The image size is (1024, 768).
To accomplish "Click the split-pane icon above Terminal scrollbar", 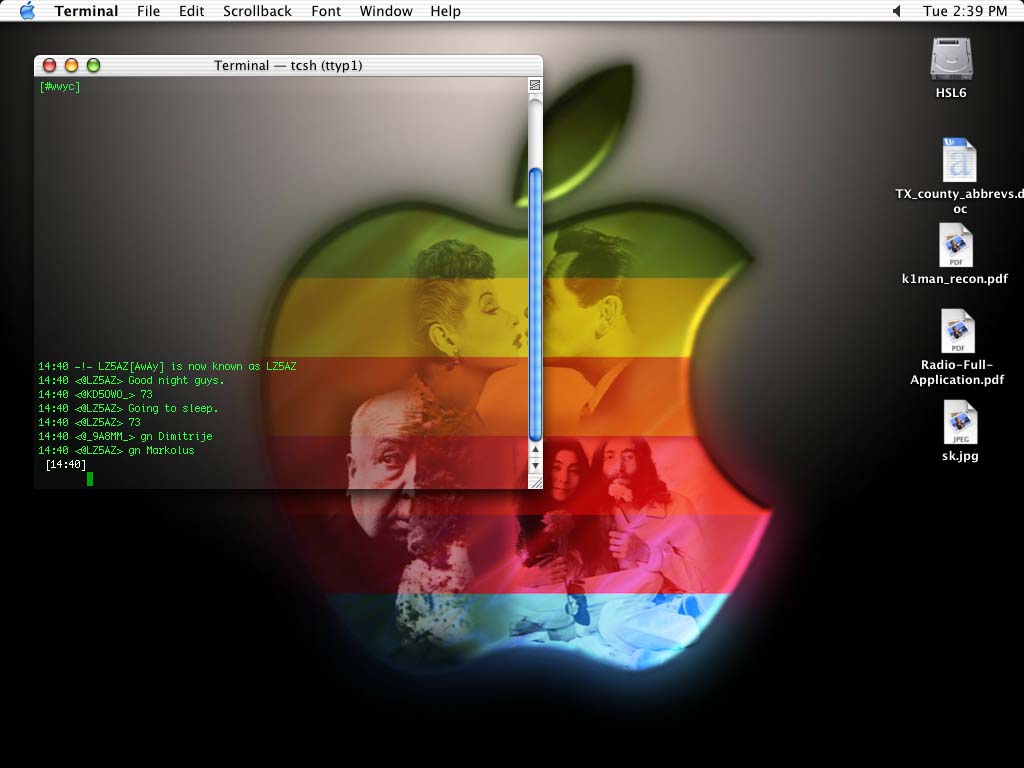I will coord(535,85).
